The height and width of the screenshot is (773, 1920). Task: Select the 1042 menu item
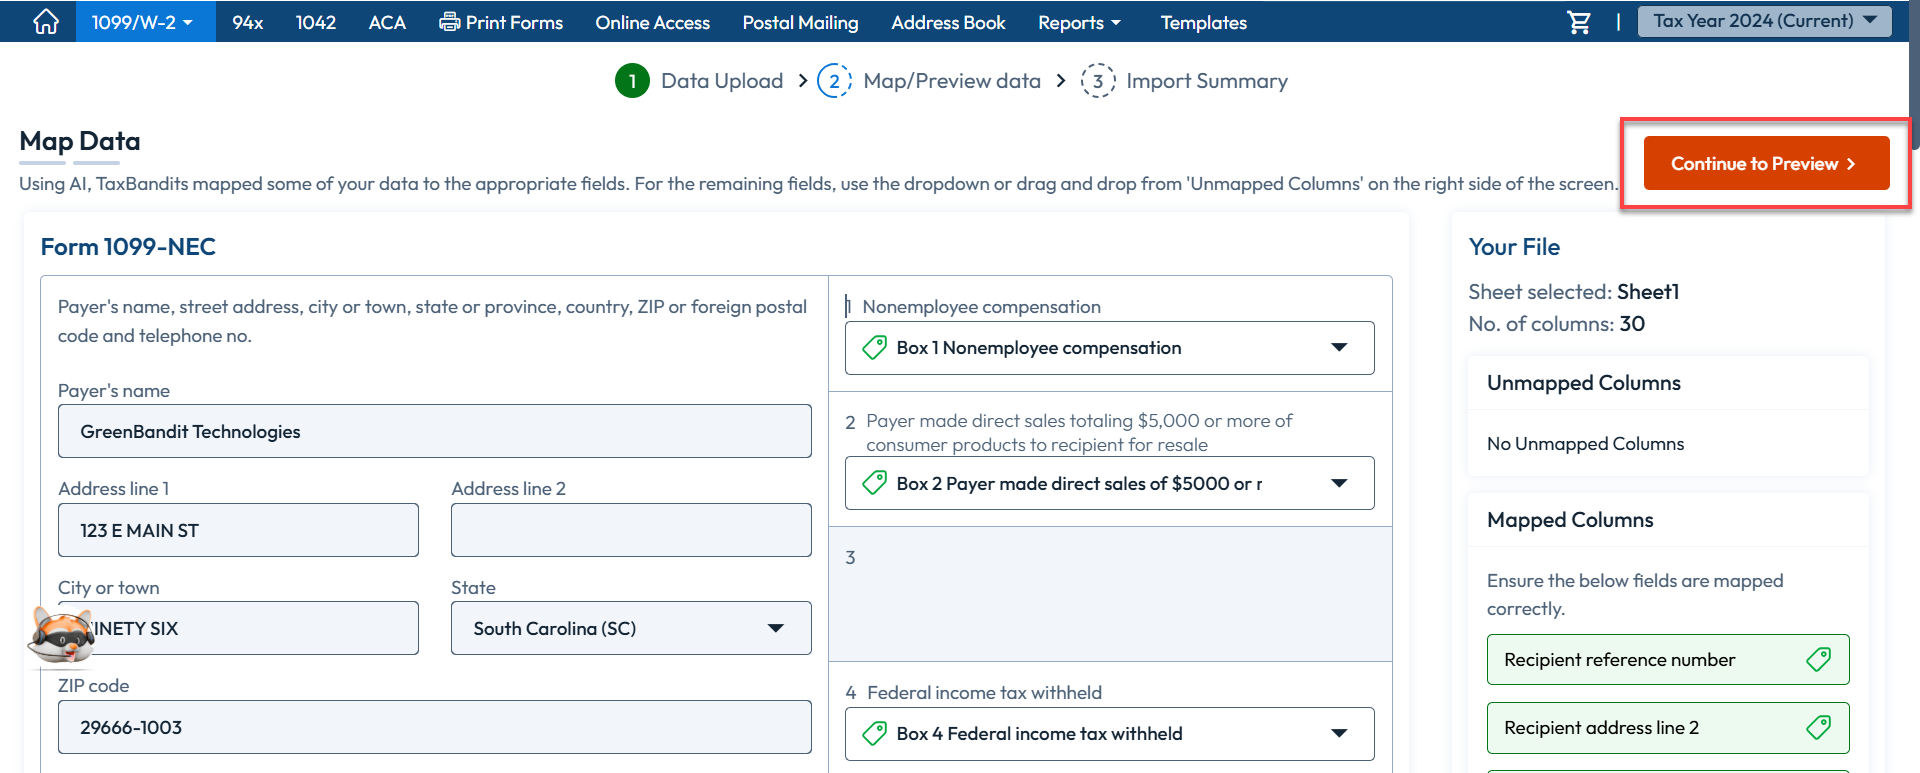pyautogui.click(x=316, y=22)
